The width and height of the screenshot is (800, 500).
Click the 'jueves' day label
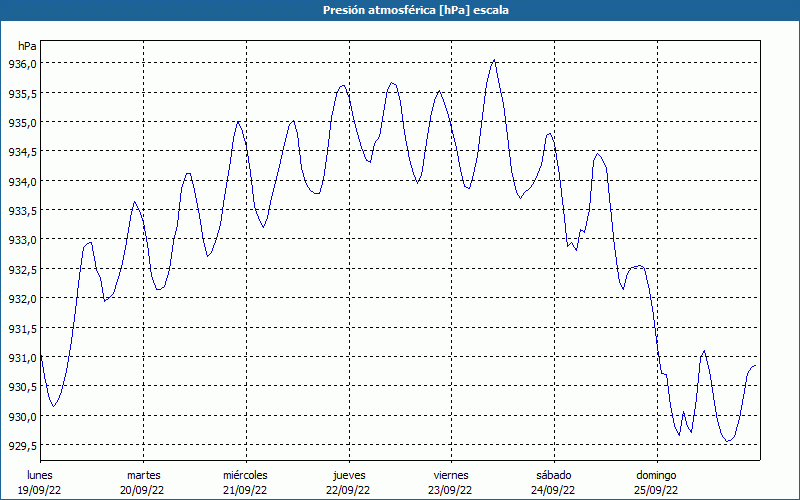click(x=349, y=475)
